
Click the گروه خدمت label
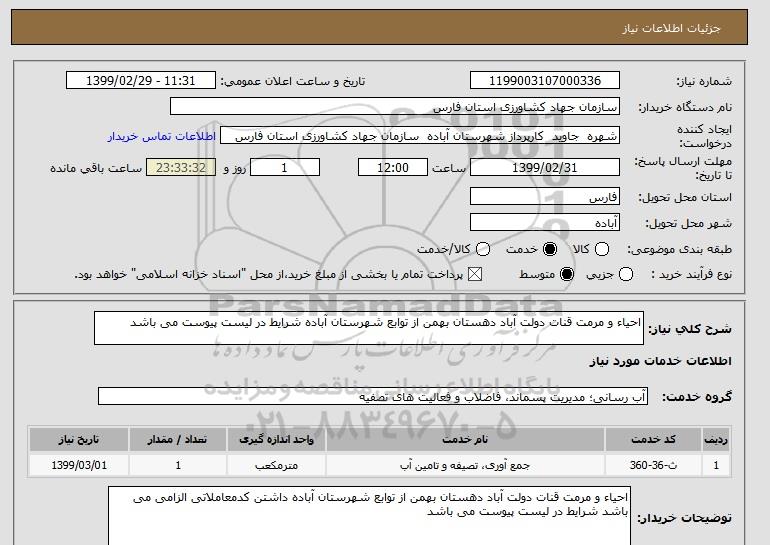[696, 397]
